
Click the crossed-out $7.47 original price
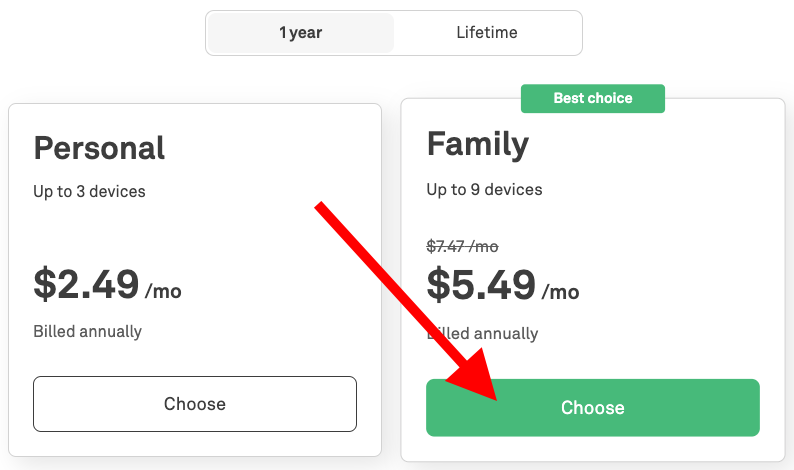coord(462,246)
